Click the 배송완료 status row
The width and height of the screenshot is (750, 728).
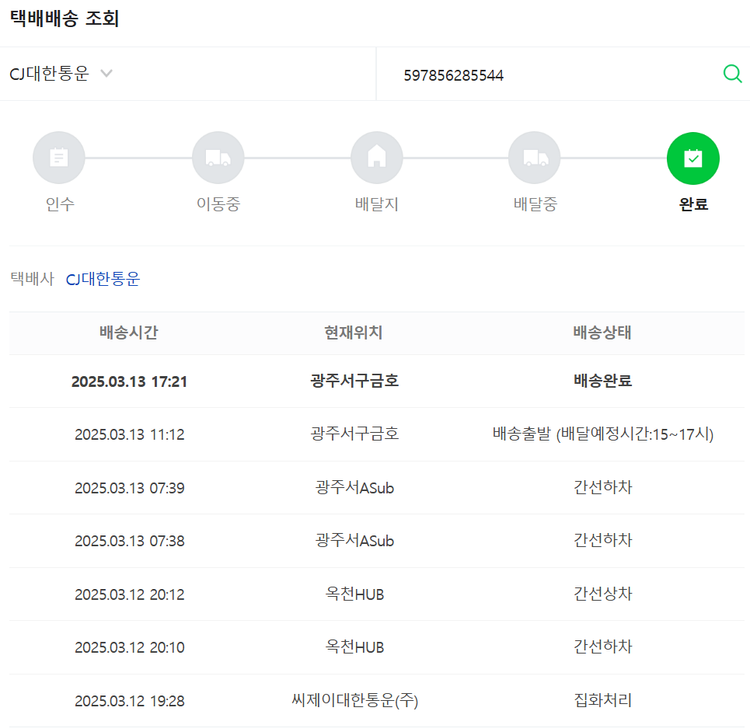602,381
